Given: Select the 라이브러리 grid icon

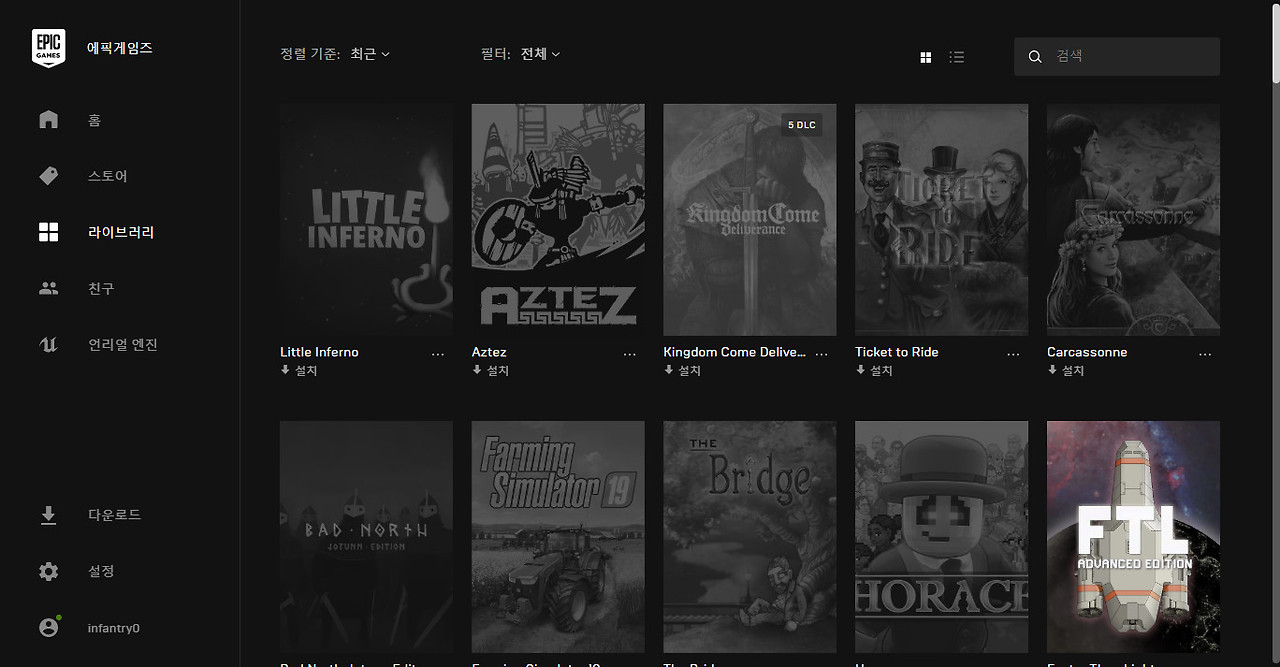Looking at the screenshot, I should point(48,232).
